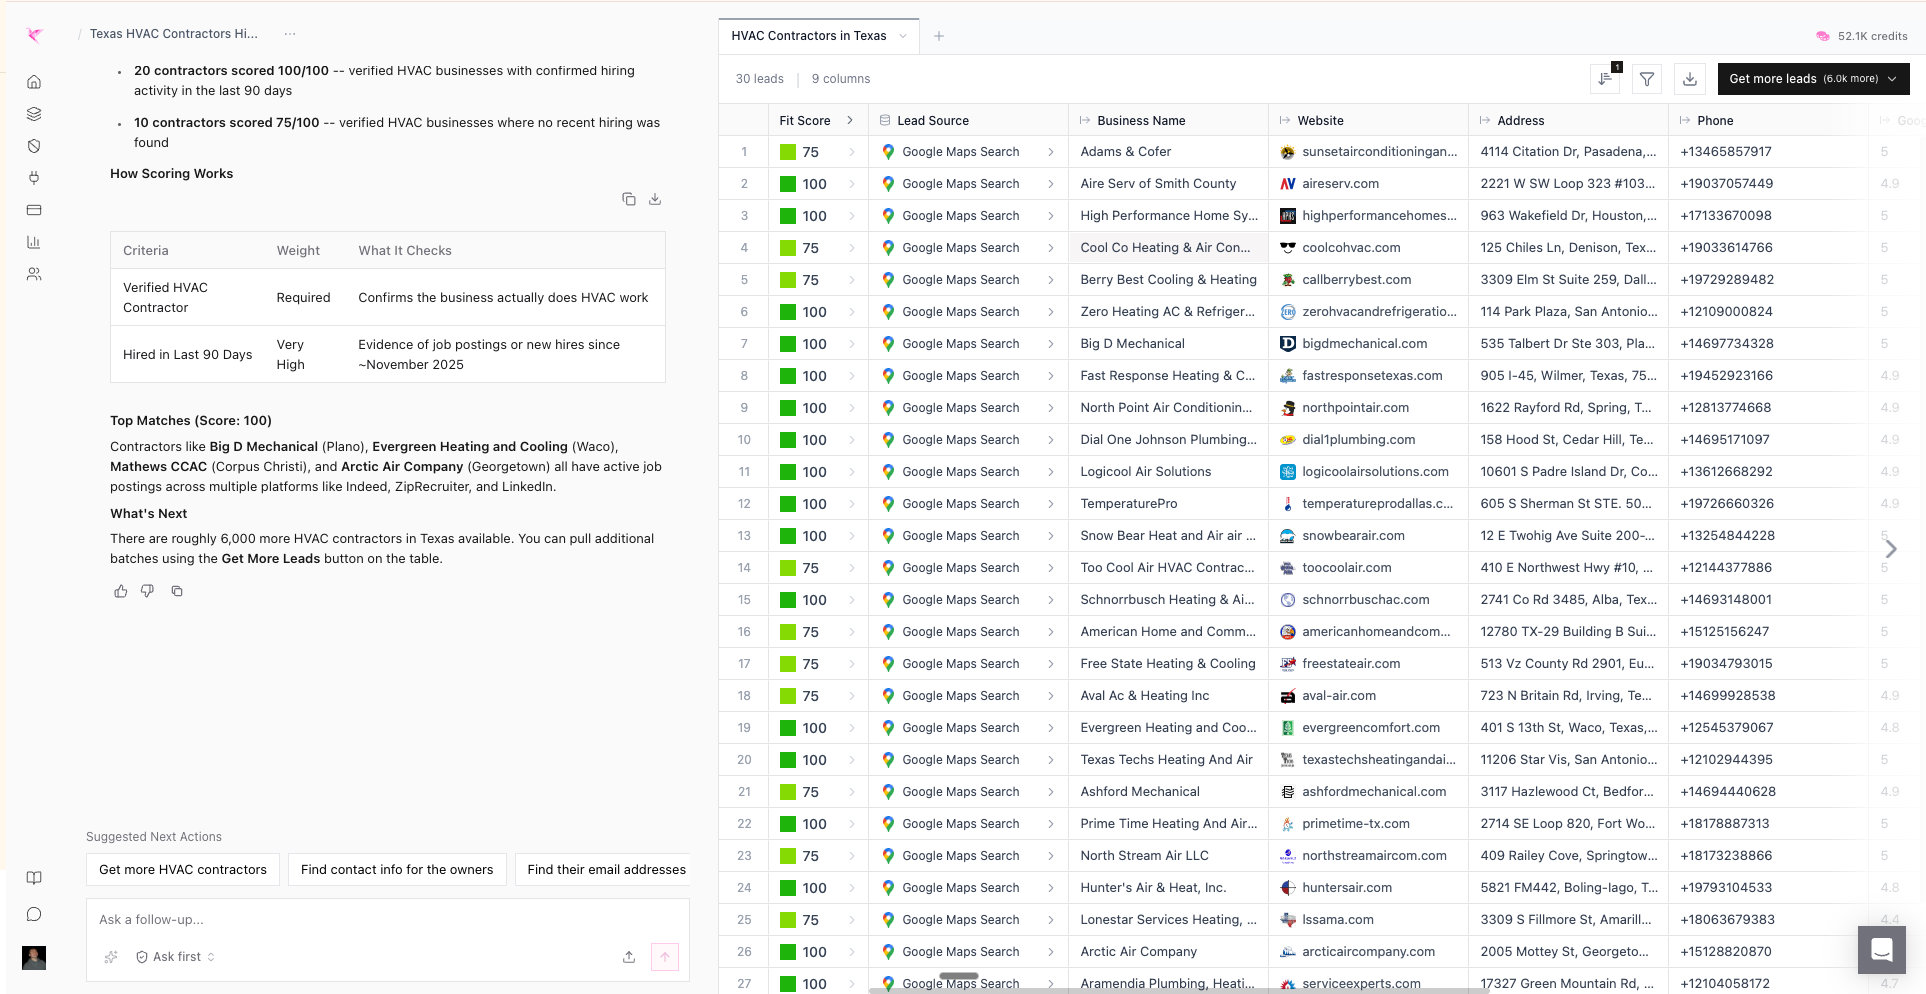Expand the Get more leads dropdown
This screenshot has width=1926, height=994.
click(1892, 78)
